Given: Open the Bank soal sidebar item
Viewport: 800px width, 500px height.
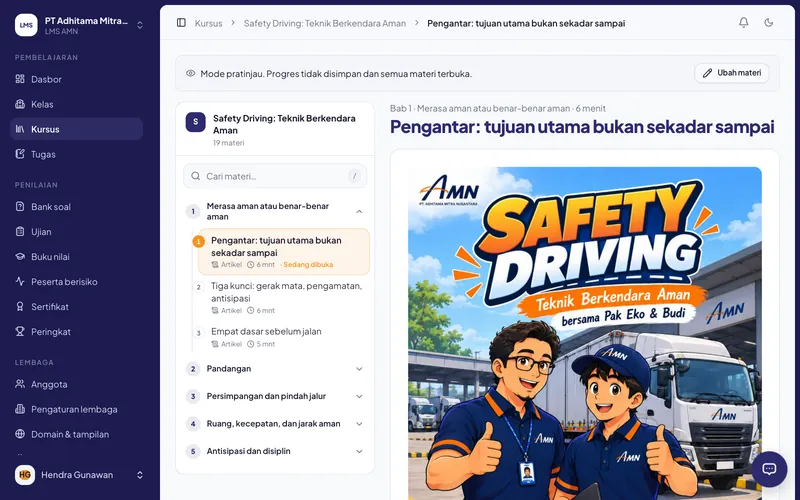Looking at the screenshot, I should click(x=77, y=207).
